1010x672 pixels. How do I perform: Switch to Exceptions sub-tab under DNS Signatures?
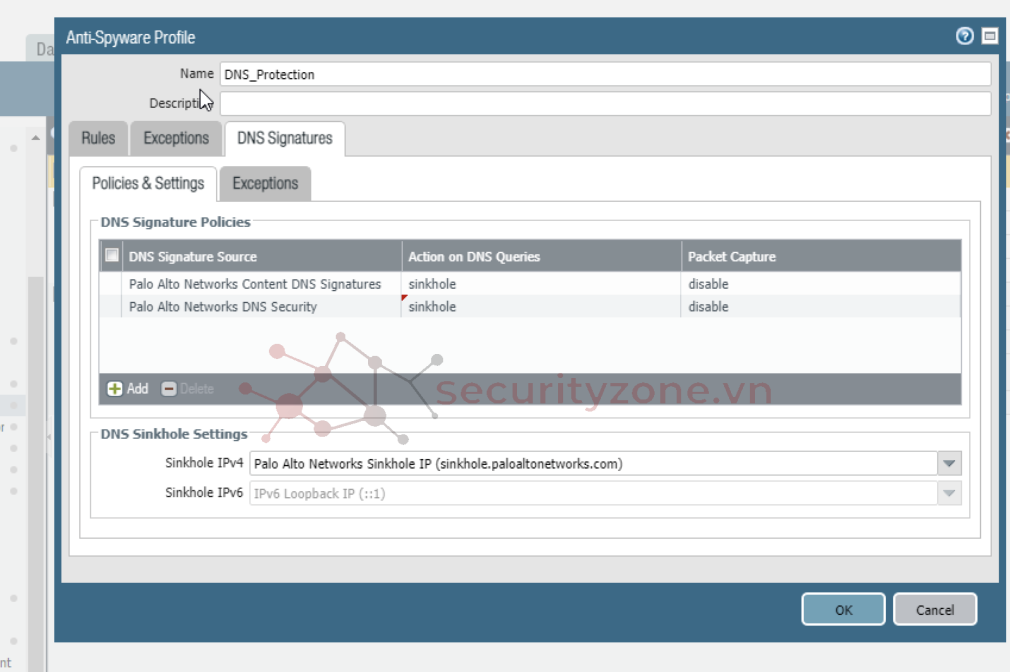click(265, 183)
